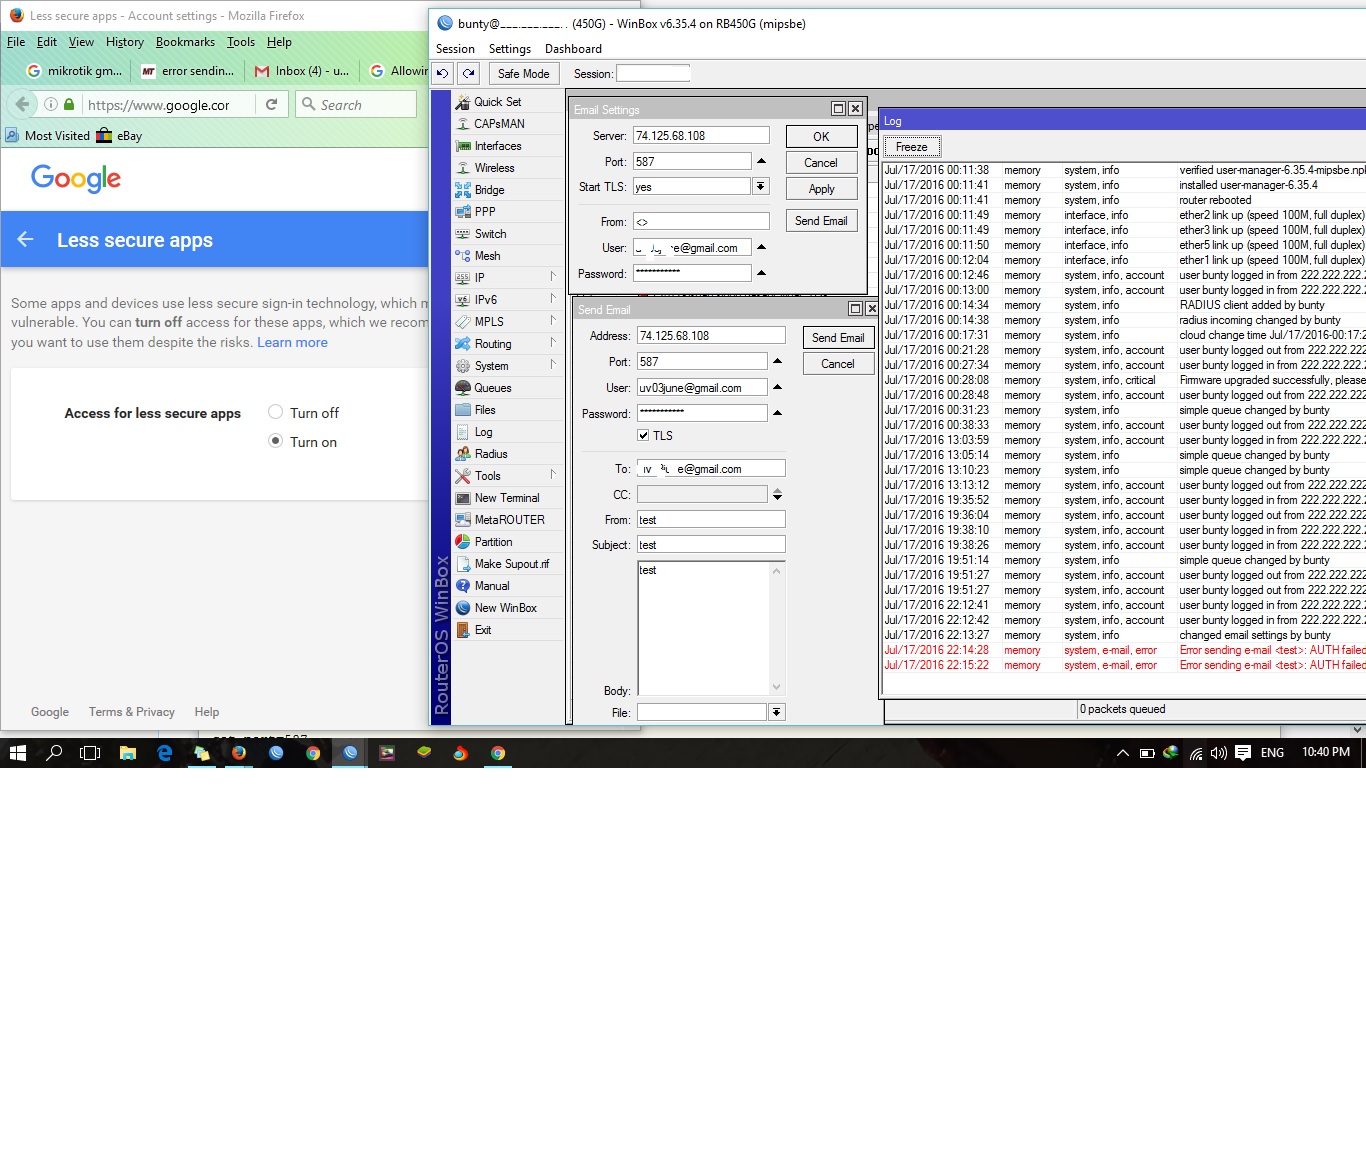This screenshot has height=1158, width=1366.
Task: Open Queues in WinBox sidebar
Action: (492, 388)
